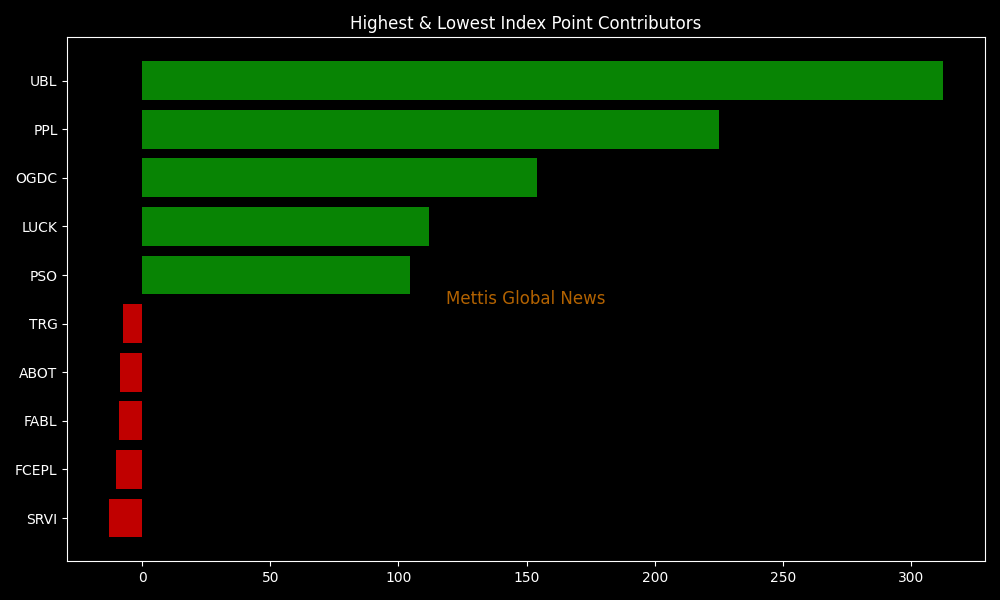Image resolution: width=1000 pixels, height=600 pixels.
Task: Click the x-axis tick label '250'
Action: 783,578
